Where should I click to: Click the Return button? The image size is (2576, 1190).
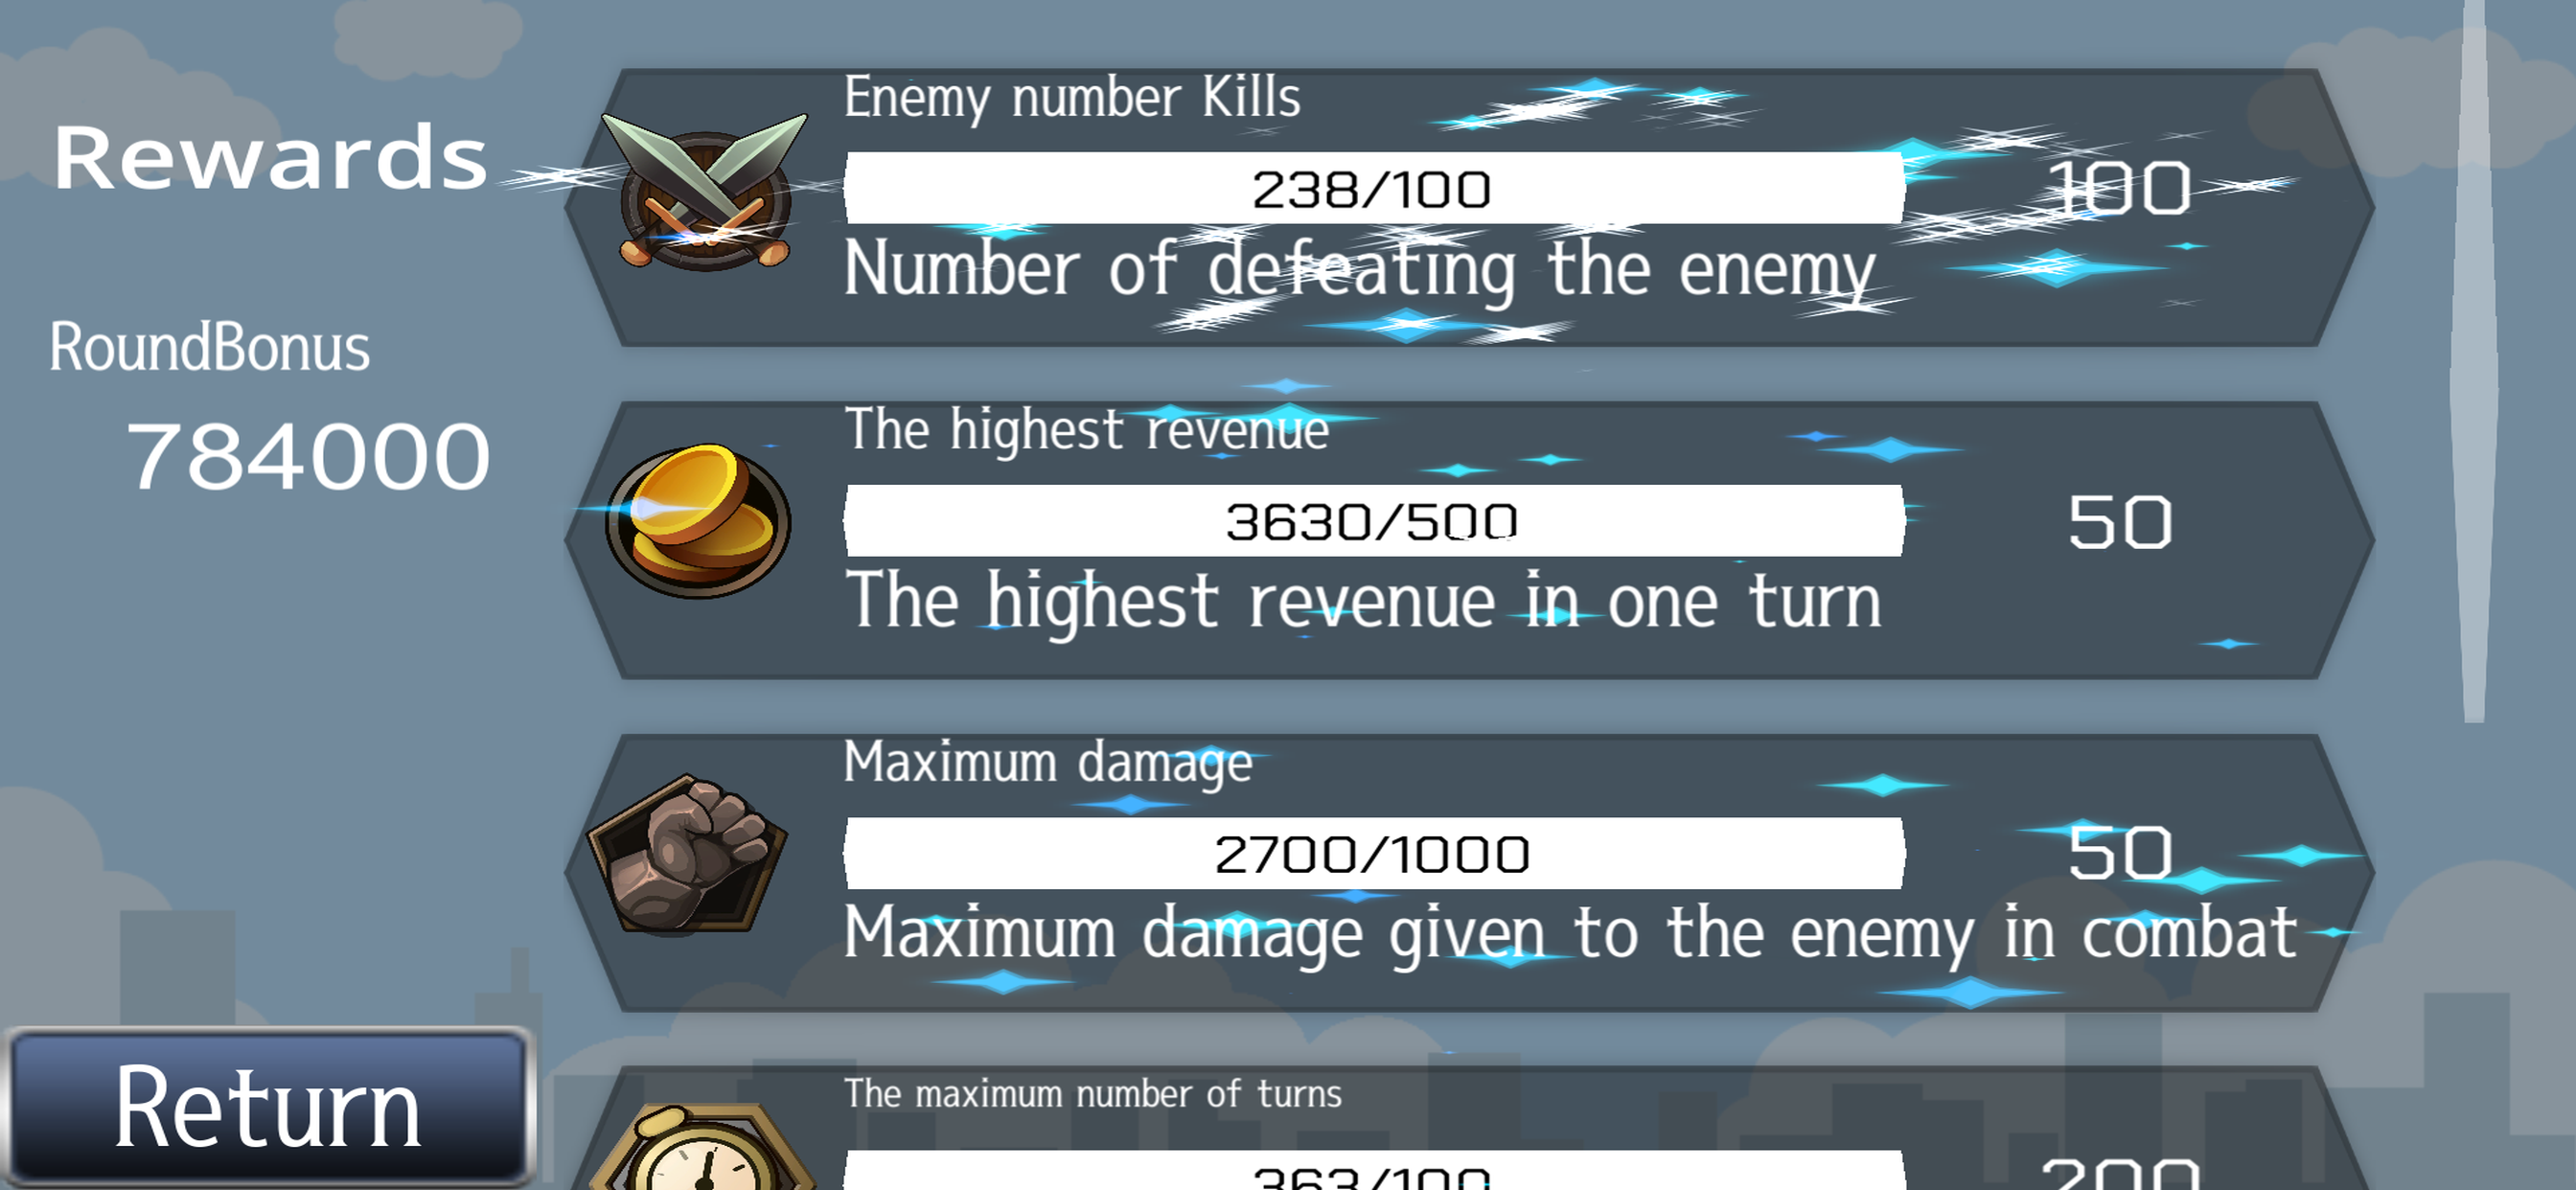click(x=268, y=1107)
